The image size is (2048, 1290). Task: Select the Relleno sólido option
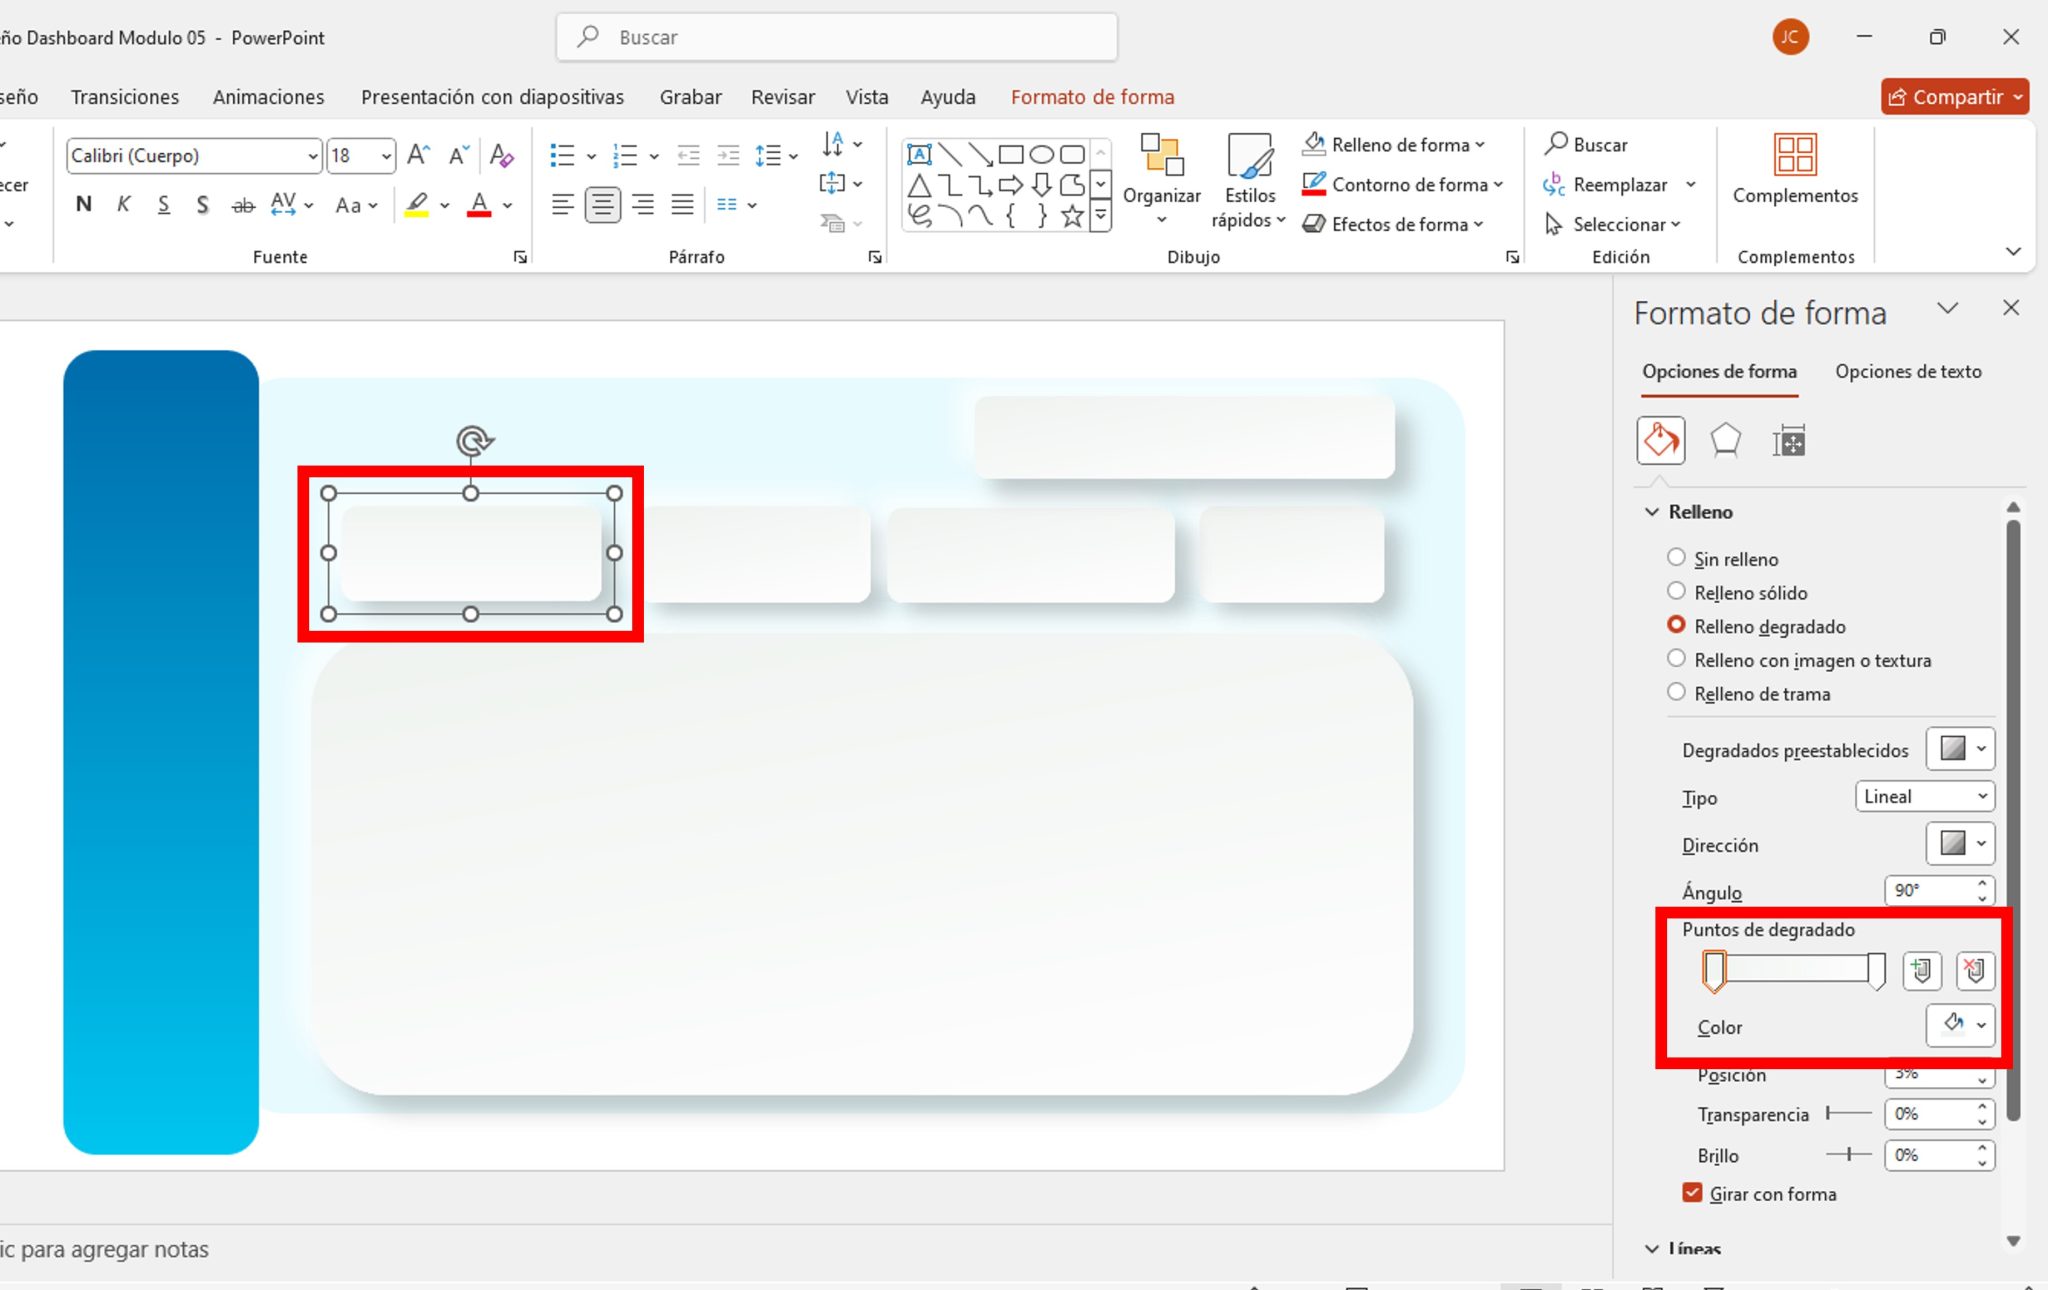pos(1677,592)
